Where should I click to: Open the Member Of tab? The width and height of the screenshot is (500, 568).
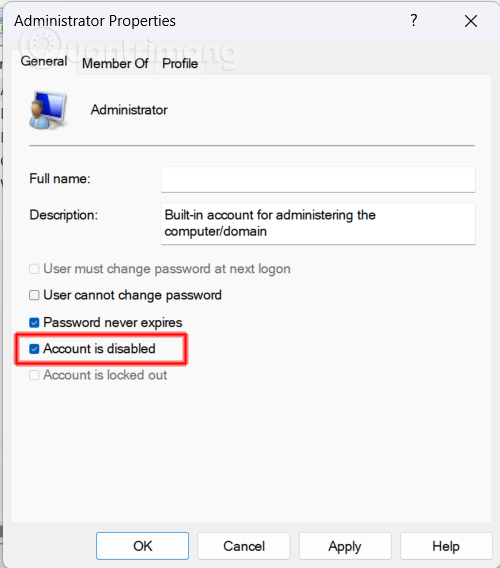pos(115,63)
